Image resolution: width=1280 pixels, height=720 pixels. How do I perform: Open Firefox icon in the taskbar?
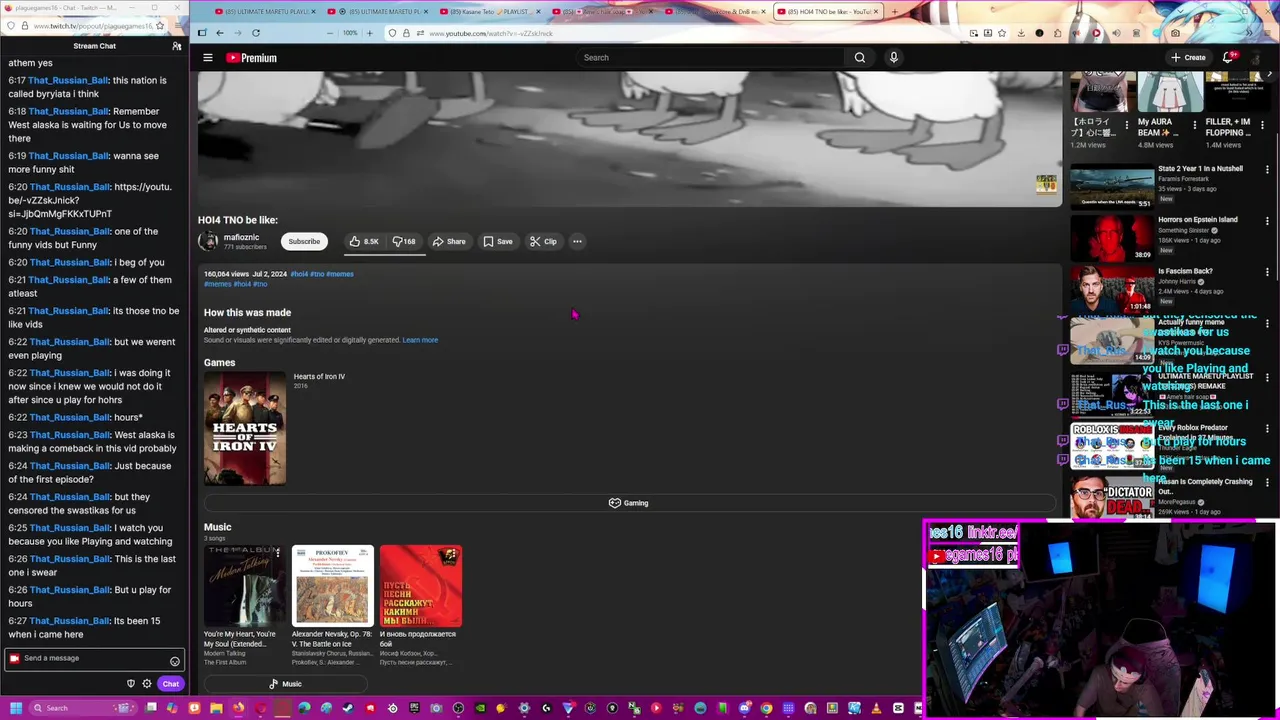click(238, 708)
